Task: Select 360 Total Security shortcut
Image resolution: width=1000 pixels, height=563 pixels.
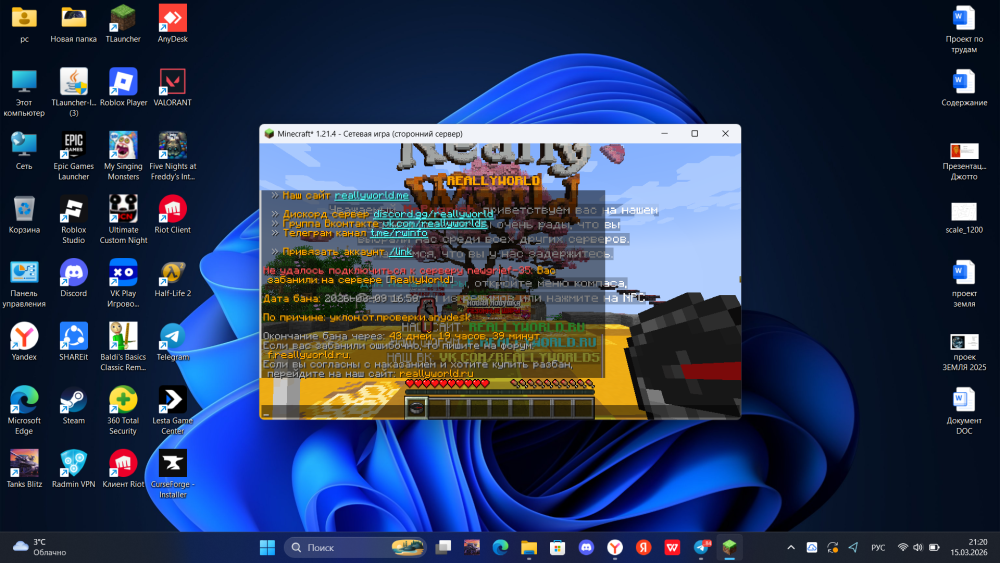Action: coord(123,412)
